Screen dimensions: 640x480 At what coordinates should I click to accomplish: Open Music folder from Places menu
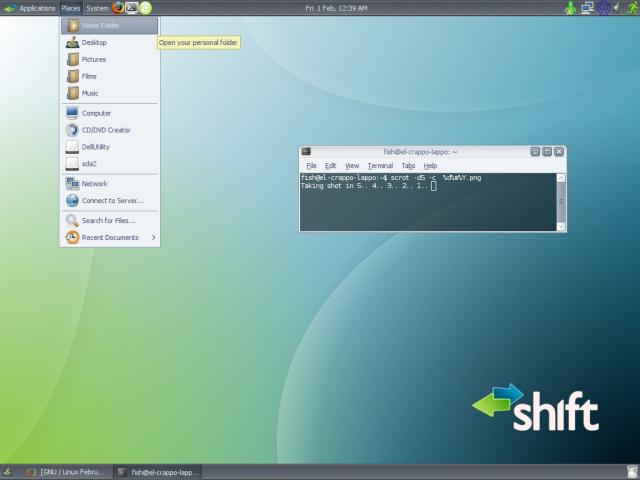(110, 93)
